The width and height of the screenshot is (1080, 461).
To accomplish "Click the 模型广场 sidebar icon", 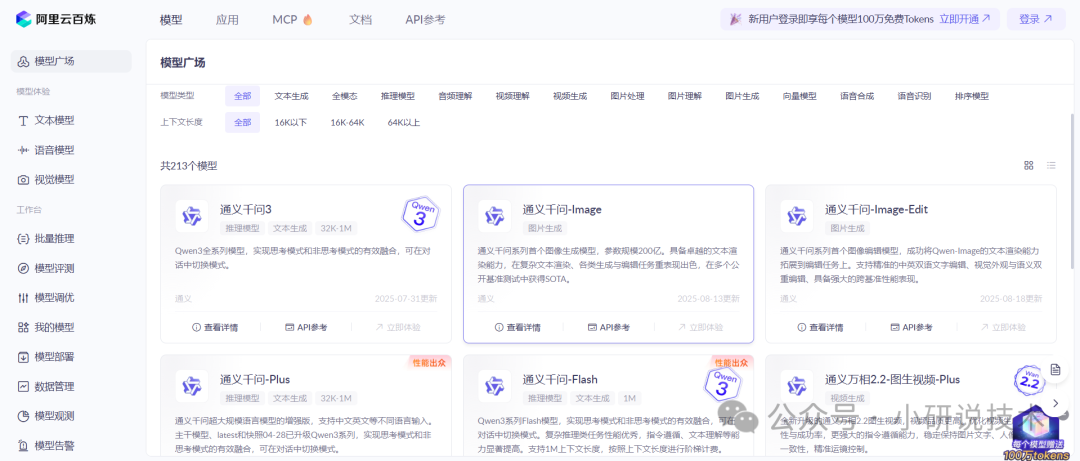I will pos(23,61).
